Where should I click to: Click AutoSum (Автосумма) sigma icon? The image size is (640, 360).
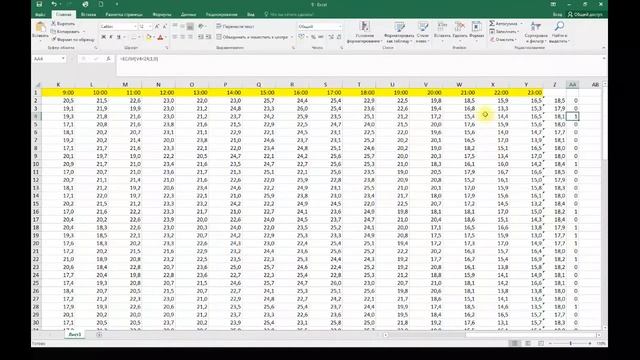[492, 24]
